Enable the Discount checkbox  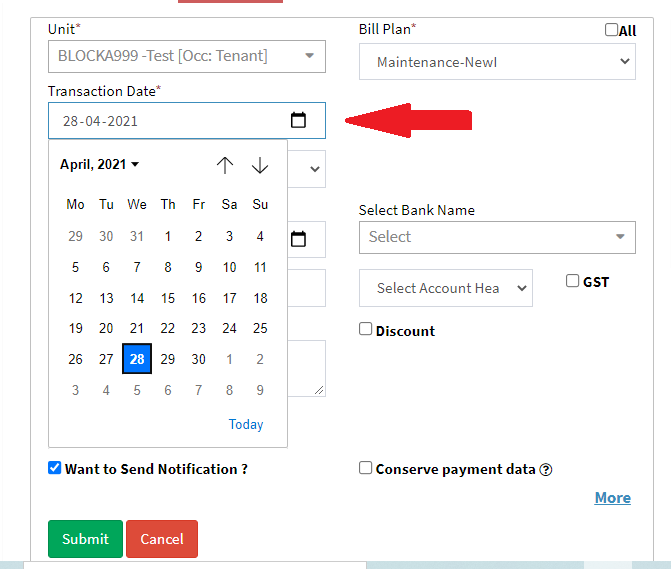pos(366,329)
